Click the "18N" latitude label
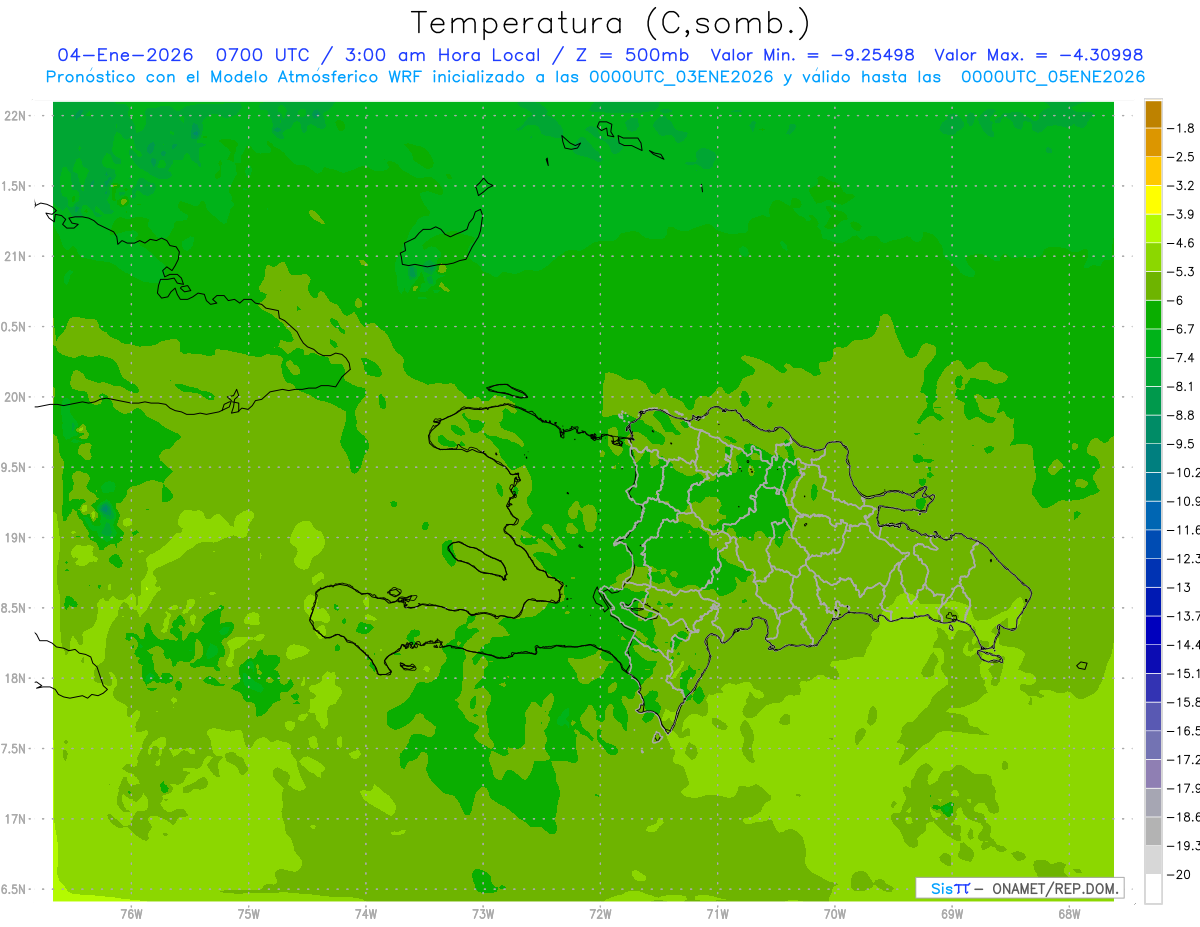This screenshot has width=1200, height=927. [x=15, y=678]
